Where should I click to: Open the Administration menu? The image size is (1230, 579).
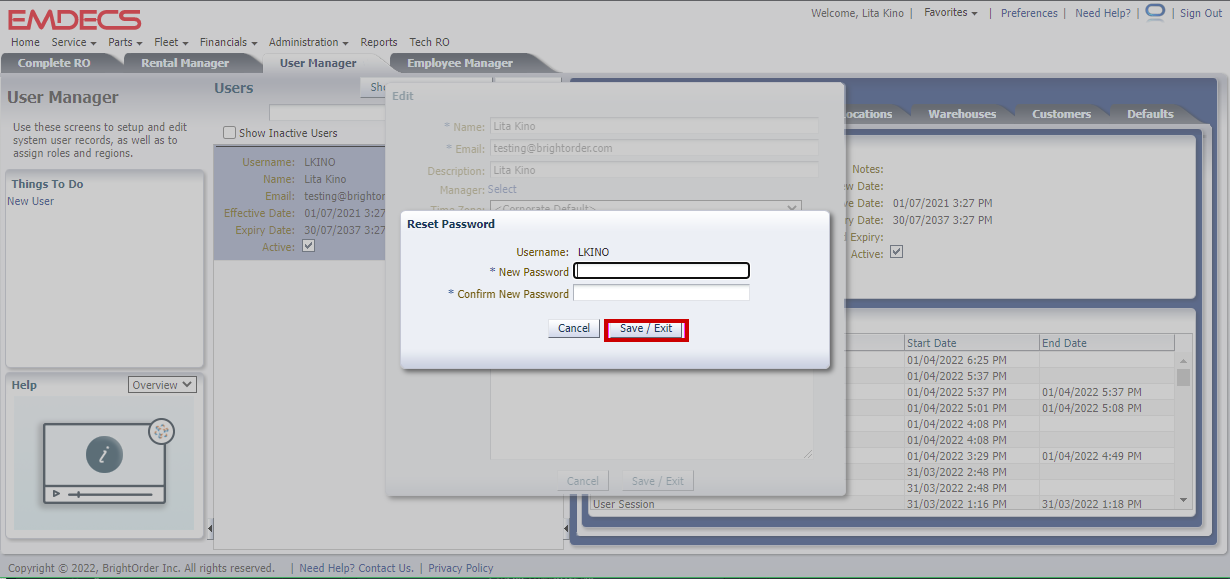(x=308, y=42)
